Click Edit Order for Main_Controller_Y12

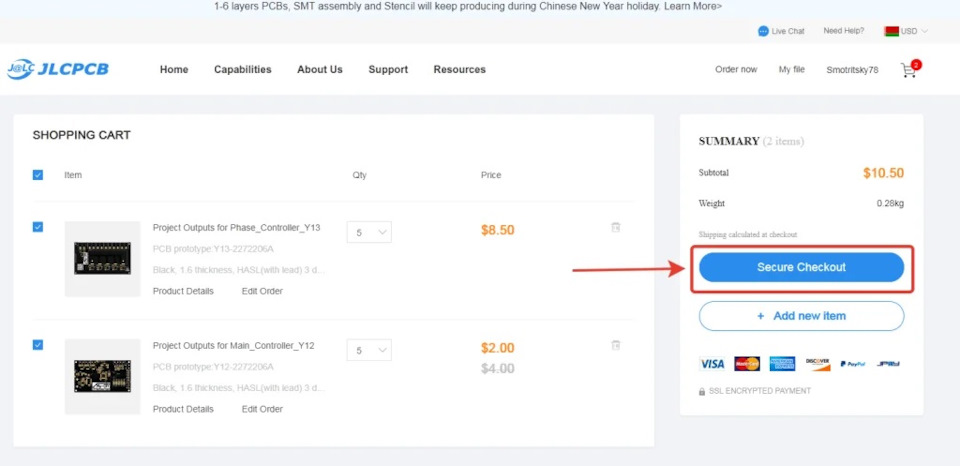point(262,409)
